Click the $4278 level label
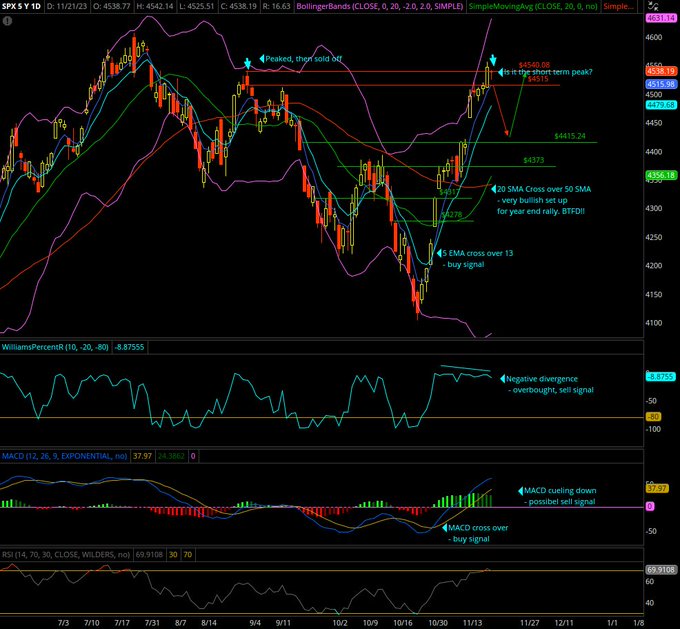The image size is (680, 629). tap(452, 214)
